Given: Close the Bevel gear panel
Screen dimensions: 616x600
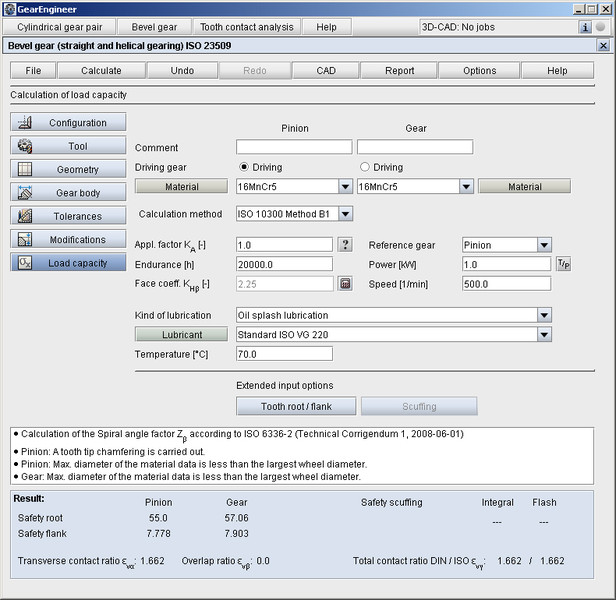Looking at the screenshot, I should coord(602,46).
